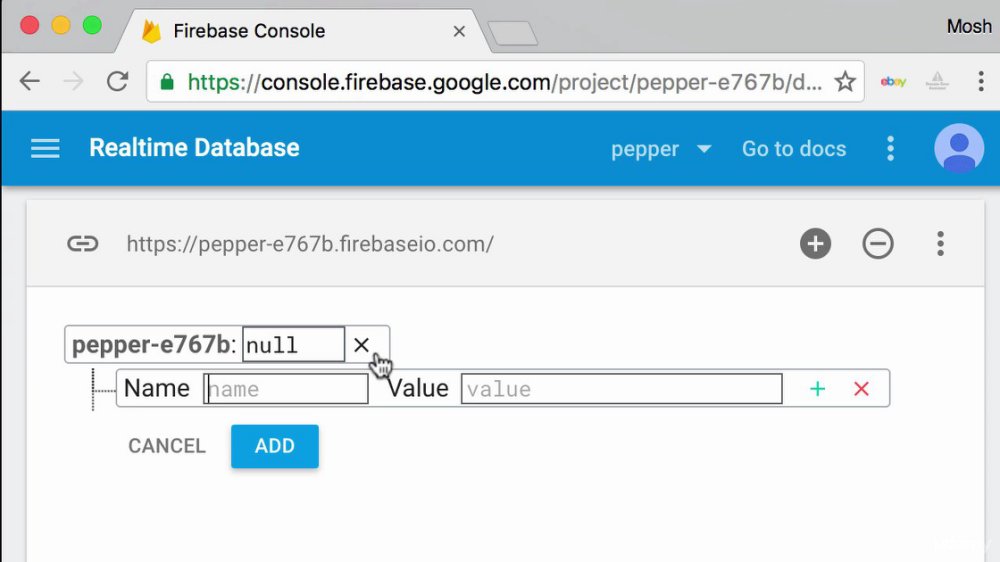This screenshot has width=1000, height=562.
Task: Clear the null value with X icon
Action: pyautogui.click(x=361, y=345)
